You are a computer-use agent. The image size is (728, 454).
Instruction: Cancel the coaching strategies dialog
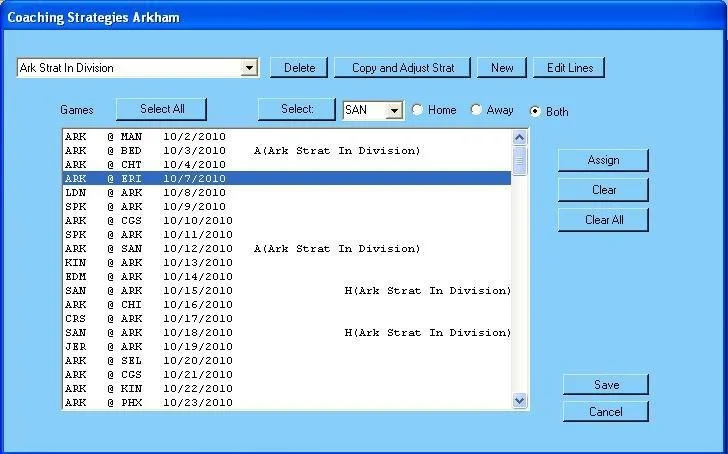click(x=606, y=412)
